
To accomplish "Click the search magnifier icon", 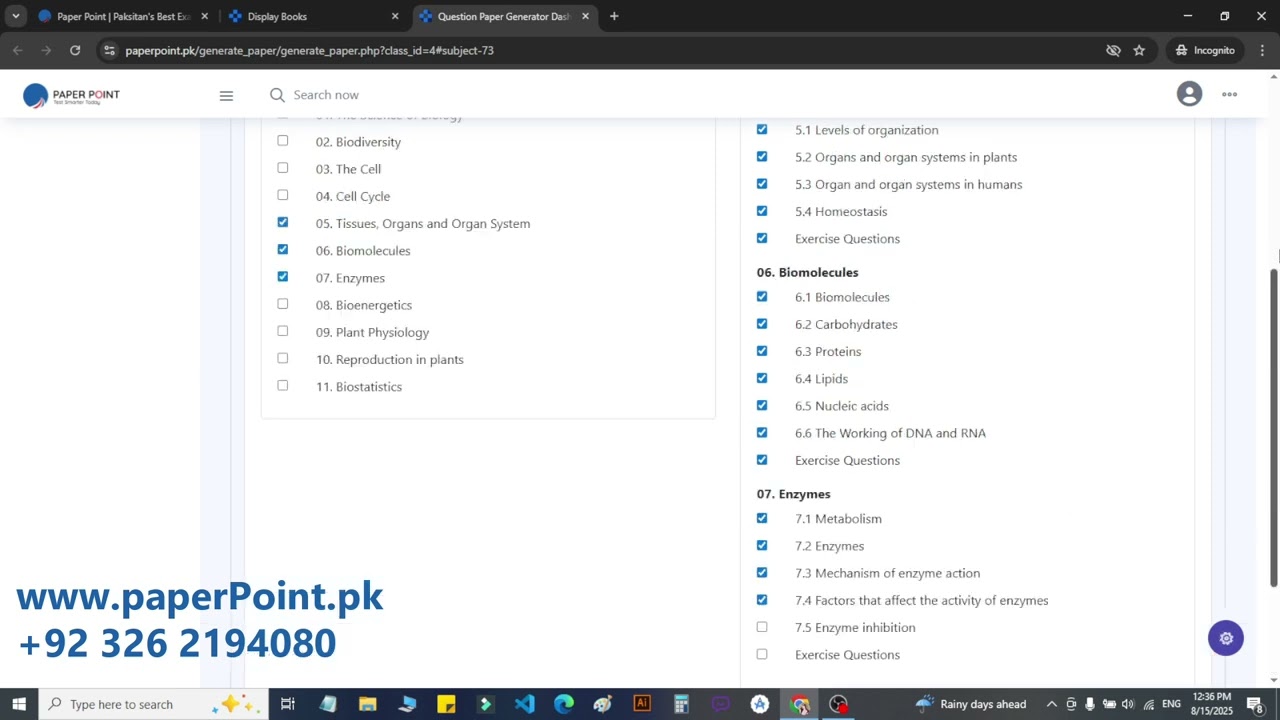I will pyautogui.click(x=277, y=95).
